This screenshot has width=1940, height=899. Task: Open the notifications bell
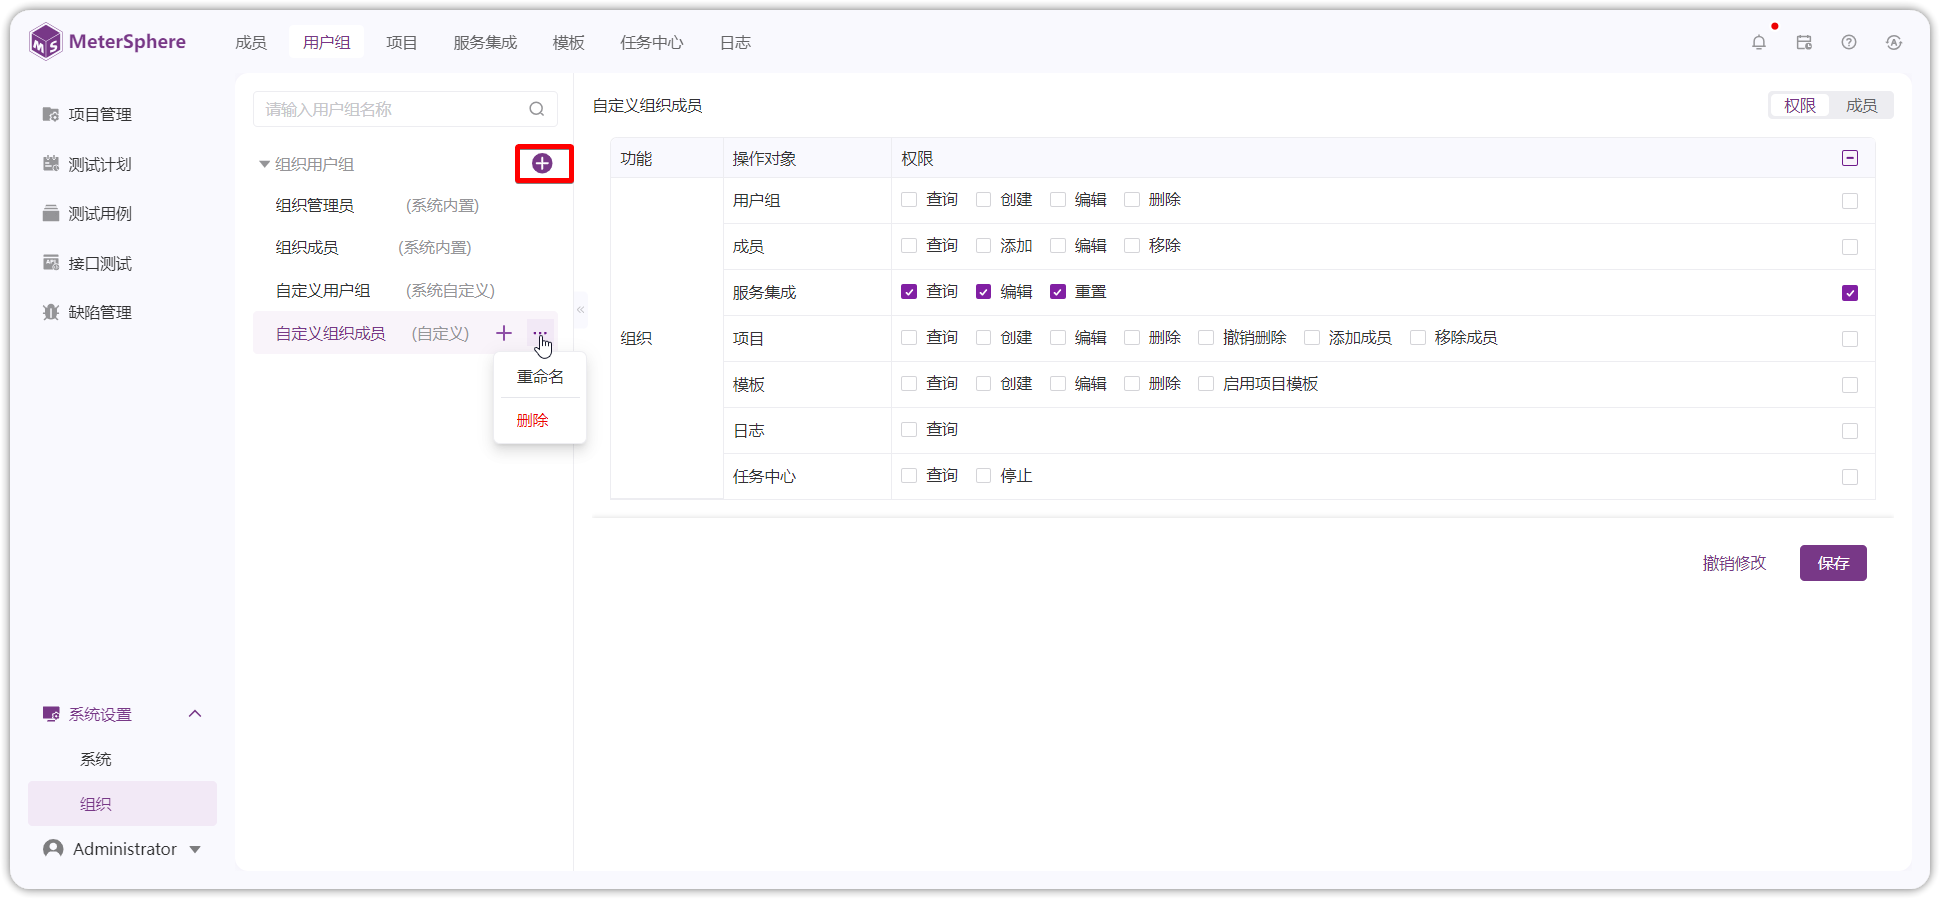tap(1759, 42)
